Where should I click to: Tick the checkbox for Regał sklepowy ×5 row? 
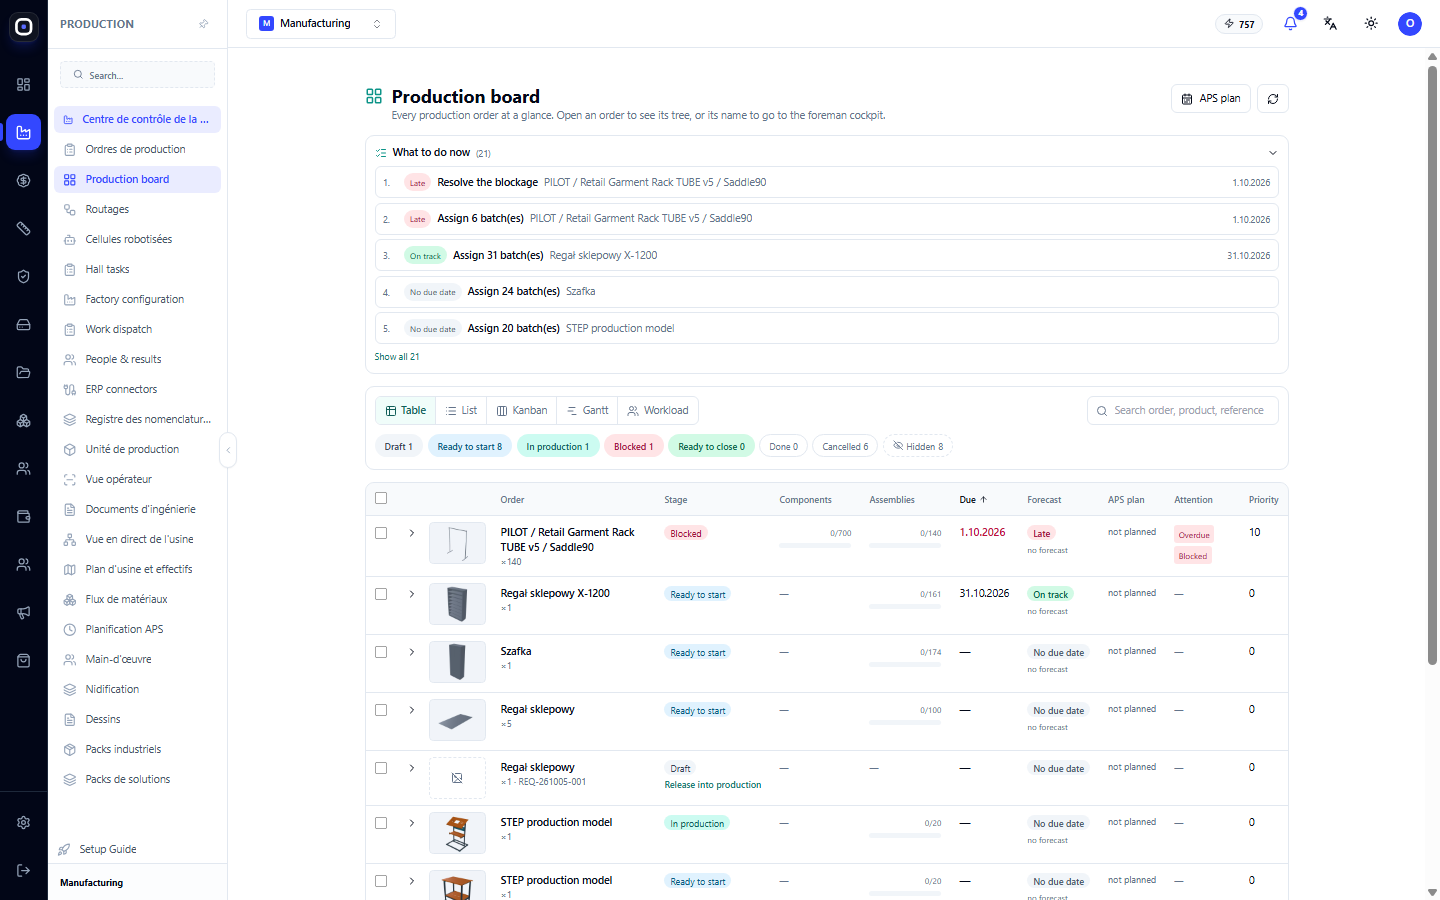click(x=381, y=710)
